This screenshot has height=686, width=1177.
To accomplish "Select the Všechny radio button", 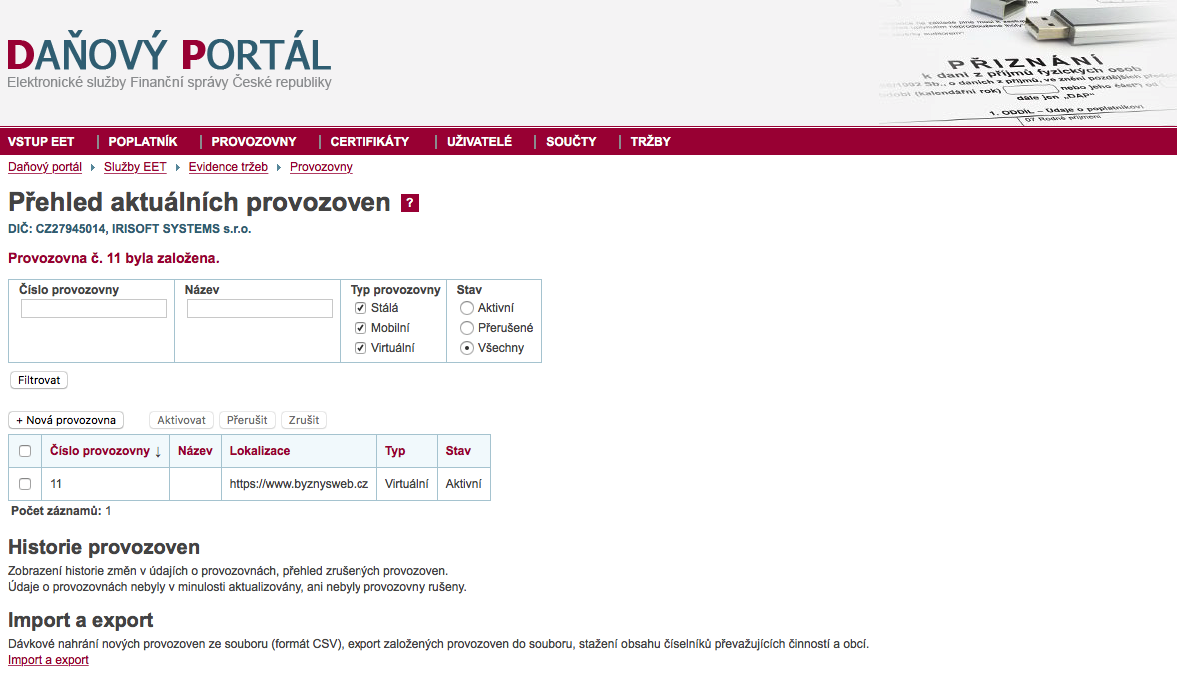I will pyautogui.click(x=467, y=348).
